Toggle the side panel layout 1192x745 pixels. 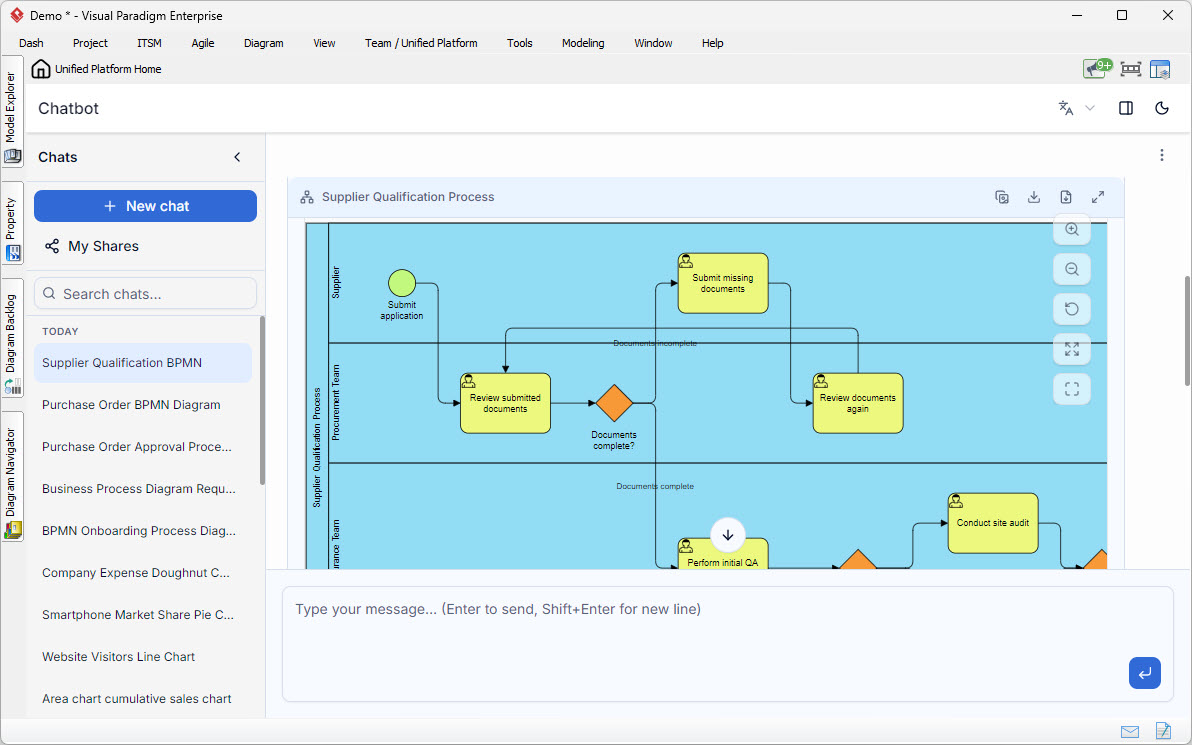point(1126,108)
